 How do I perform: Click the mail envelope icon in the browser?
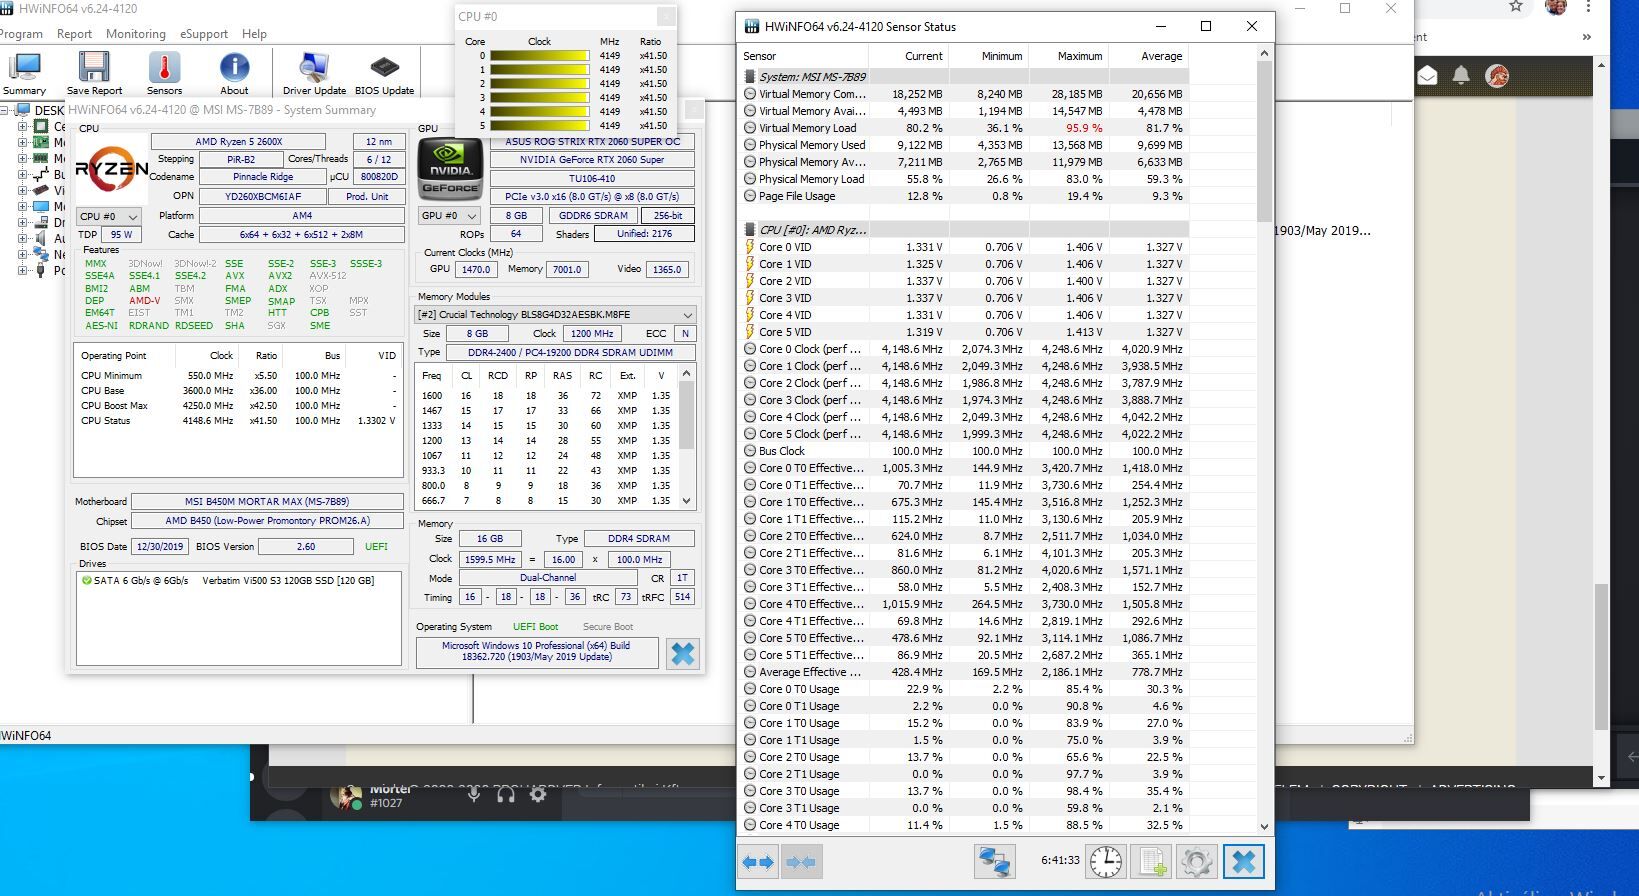pyautogui.click(x=1427, y=76)
